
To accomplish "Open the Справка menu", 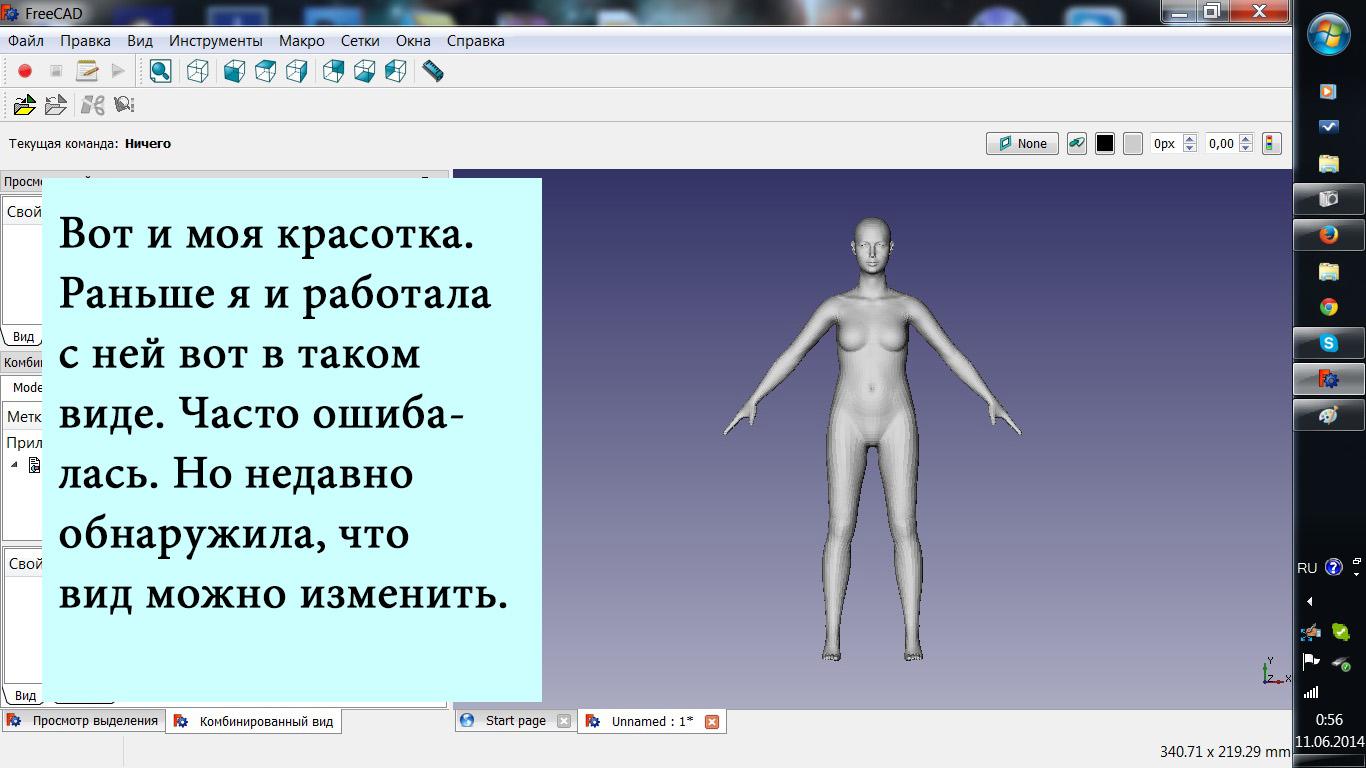I will [x=476, y=41].
